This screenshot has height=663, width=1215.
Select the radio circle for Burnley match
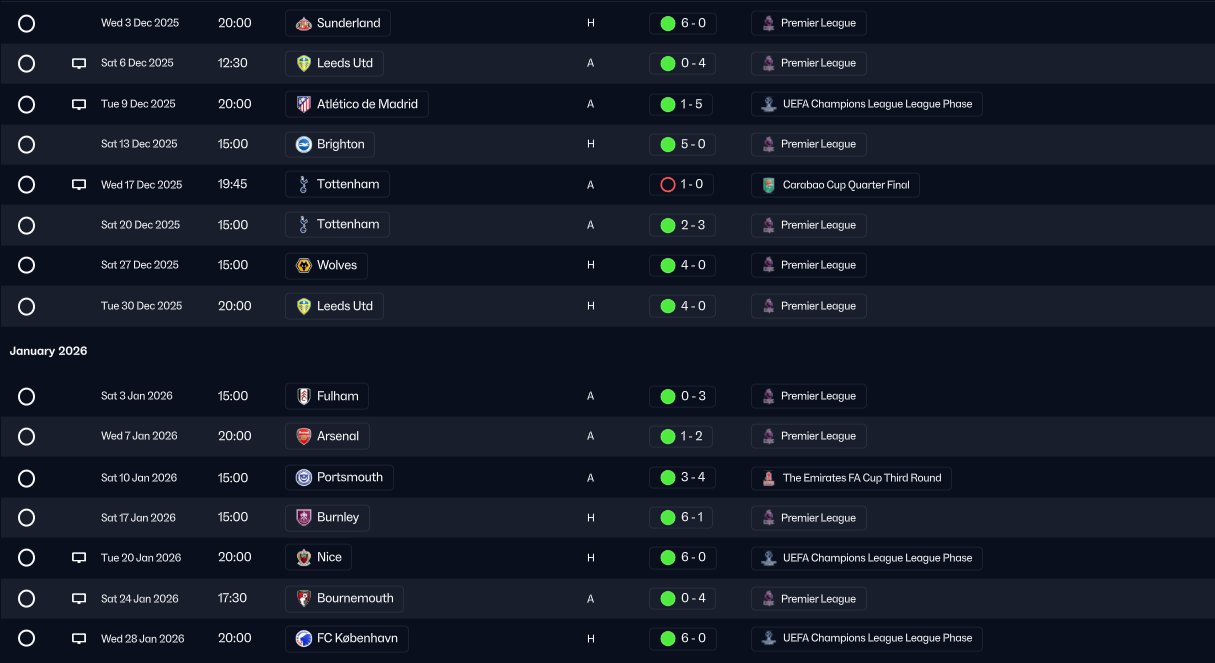pos(27,517)
